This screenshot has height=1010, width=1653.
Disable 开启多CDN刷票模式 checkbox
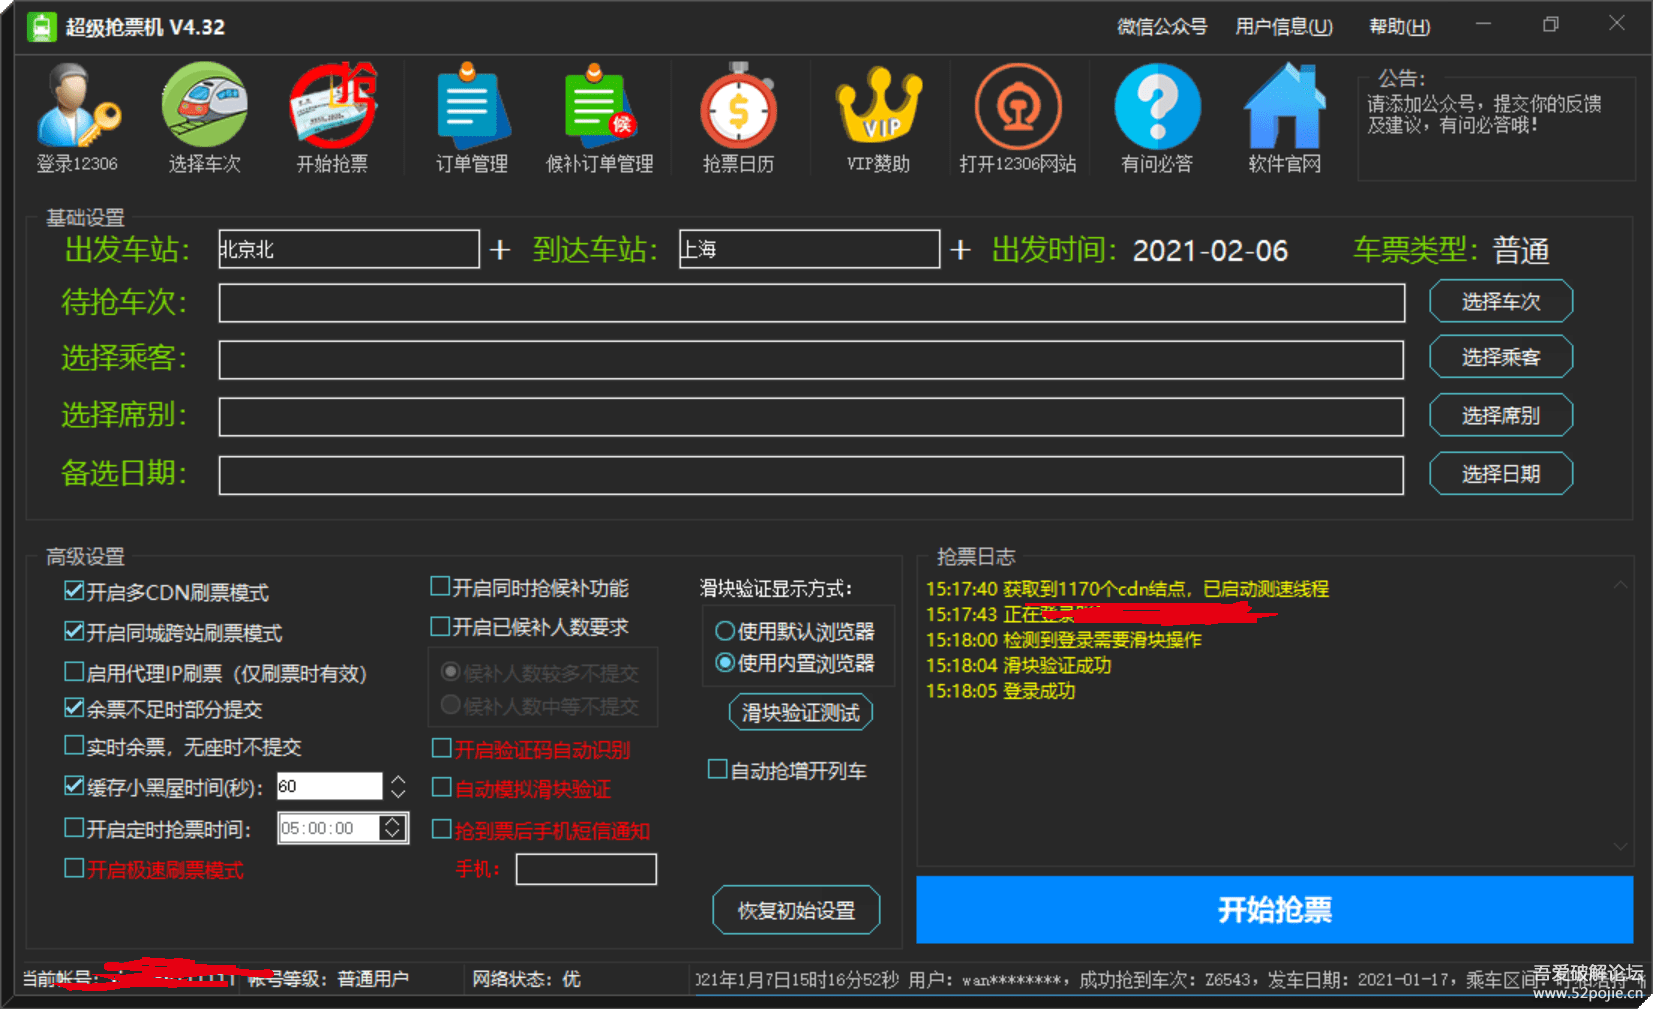tap(74, 591)
